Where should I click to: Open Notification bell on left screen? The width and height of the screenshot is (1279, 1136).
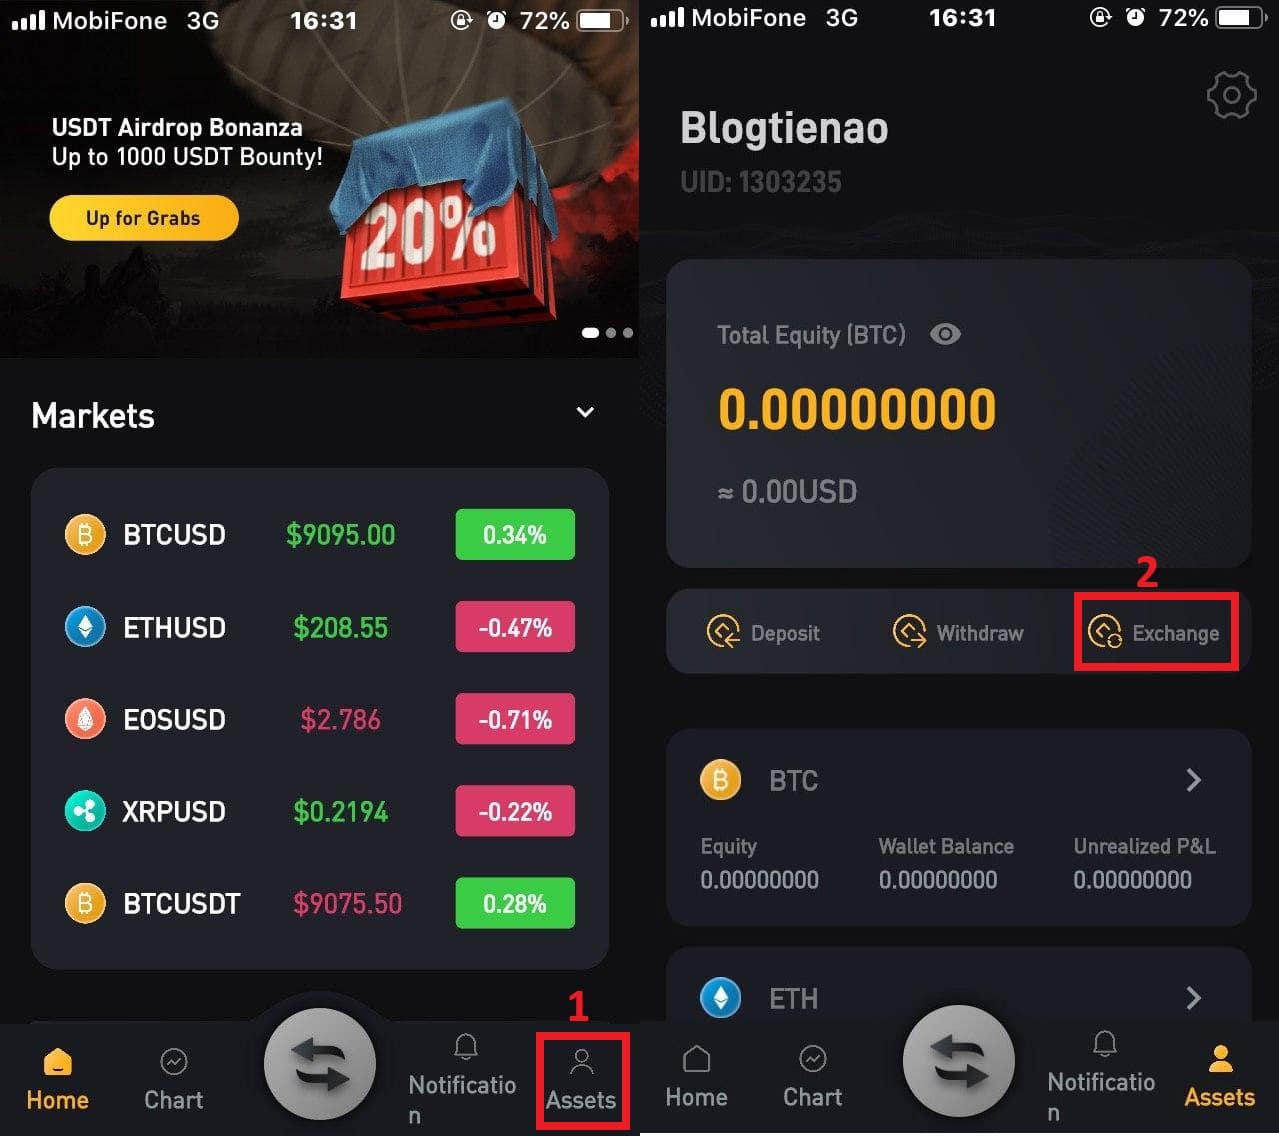[x=463, y=1078]
